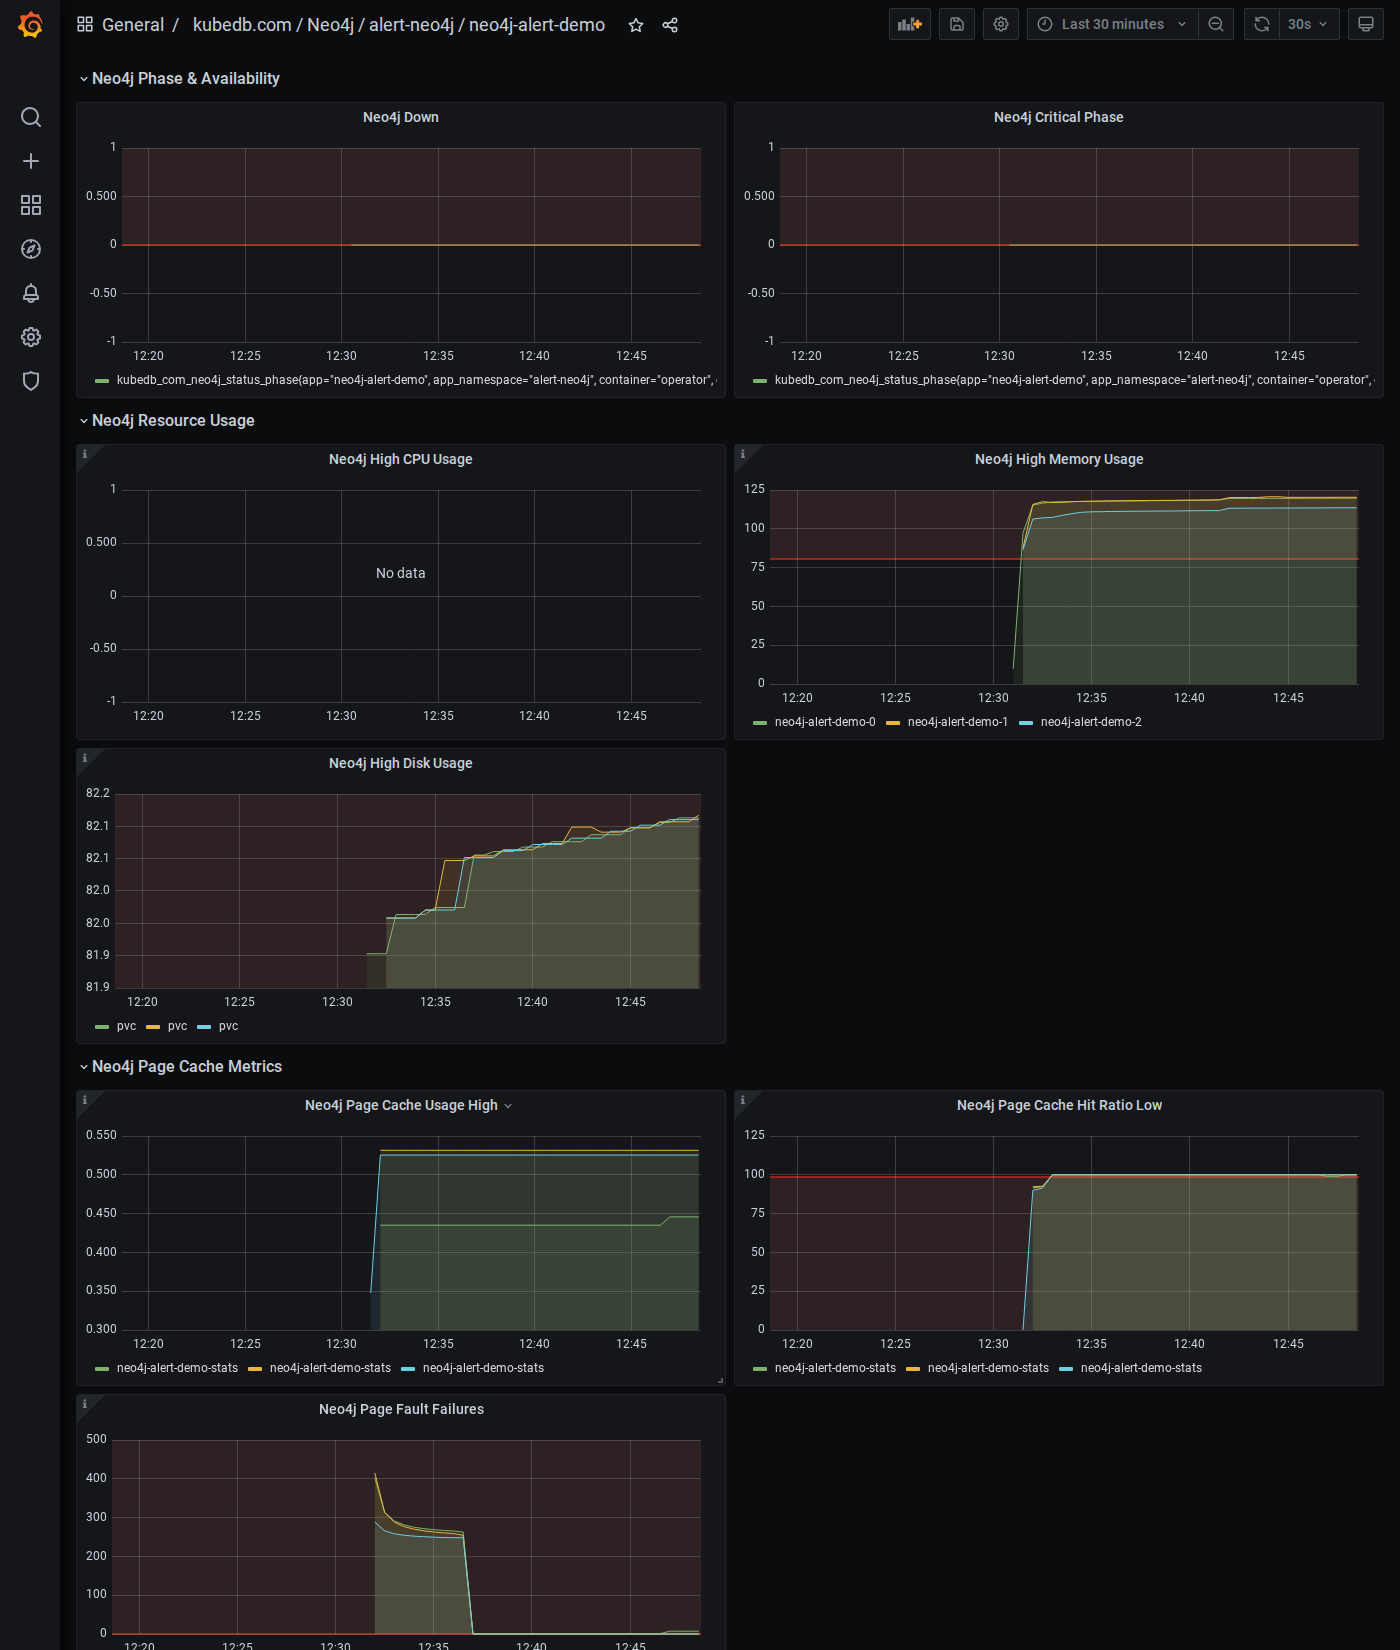Open Neo4j Page Cache Usage High panel menu
Viewport: 1400px width, 1650px height.
(x=408, y=1105)
